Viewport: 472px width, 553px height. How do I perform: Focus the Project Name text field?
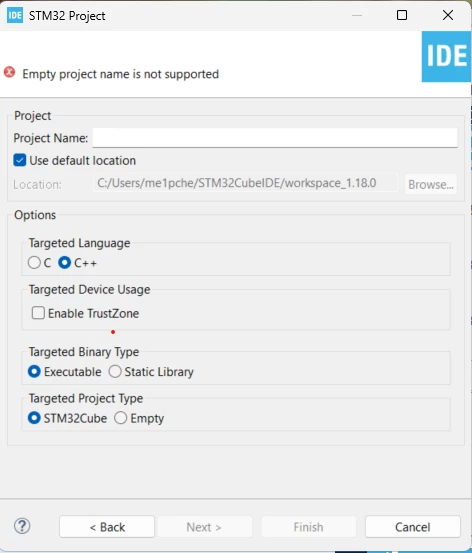click(x=275, y=138)
